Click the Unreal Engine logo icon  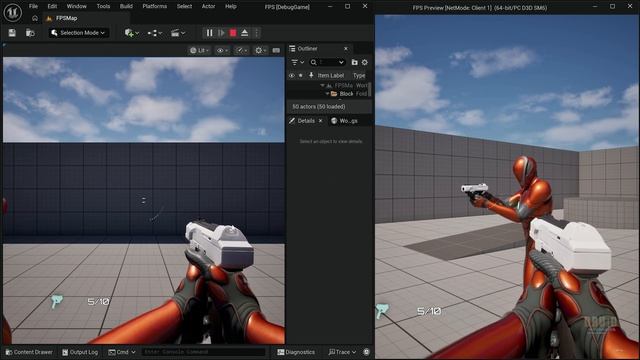coord(12,12)
